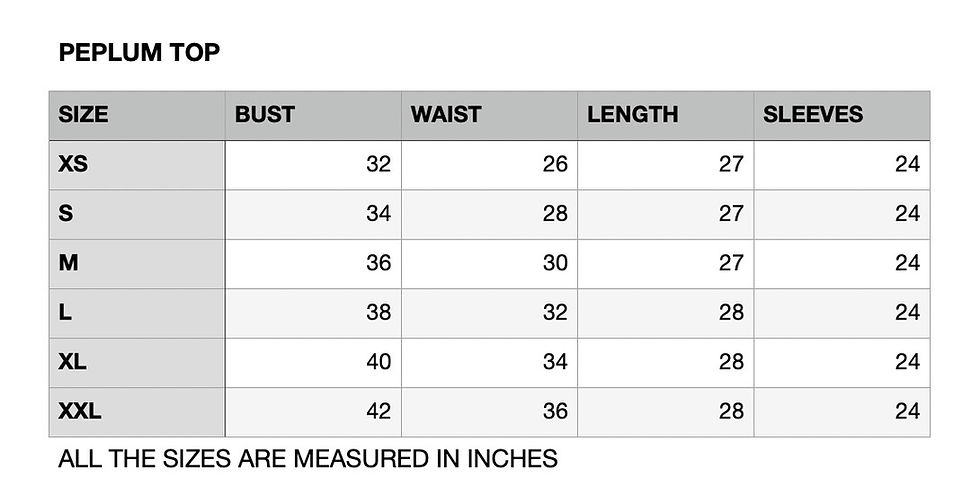Viewport: 980px width, 504px height.
Task: Click the SLEEVES column header
Action: coord(812,114)
